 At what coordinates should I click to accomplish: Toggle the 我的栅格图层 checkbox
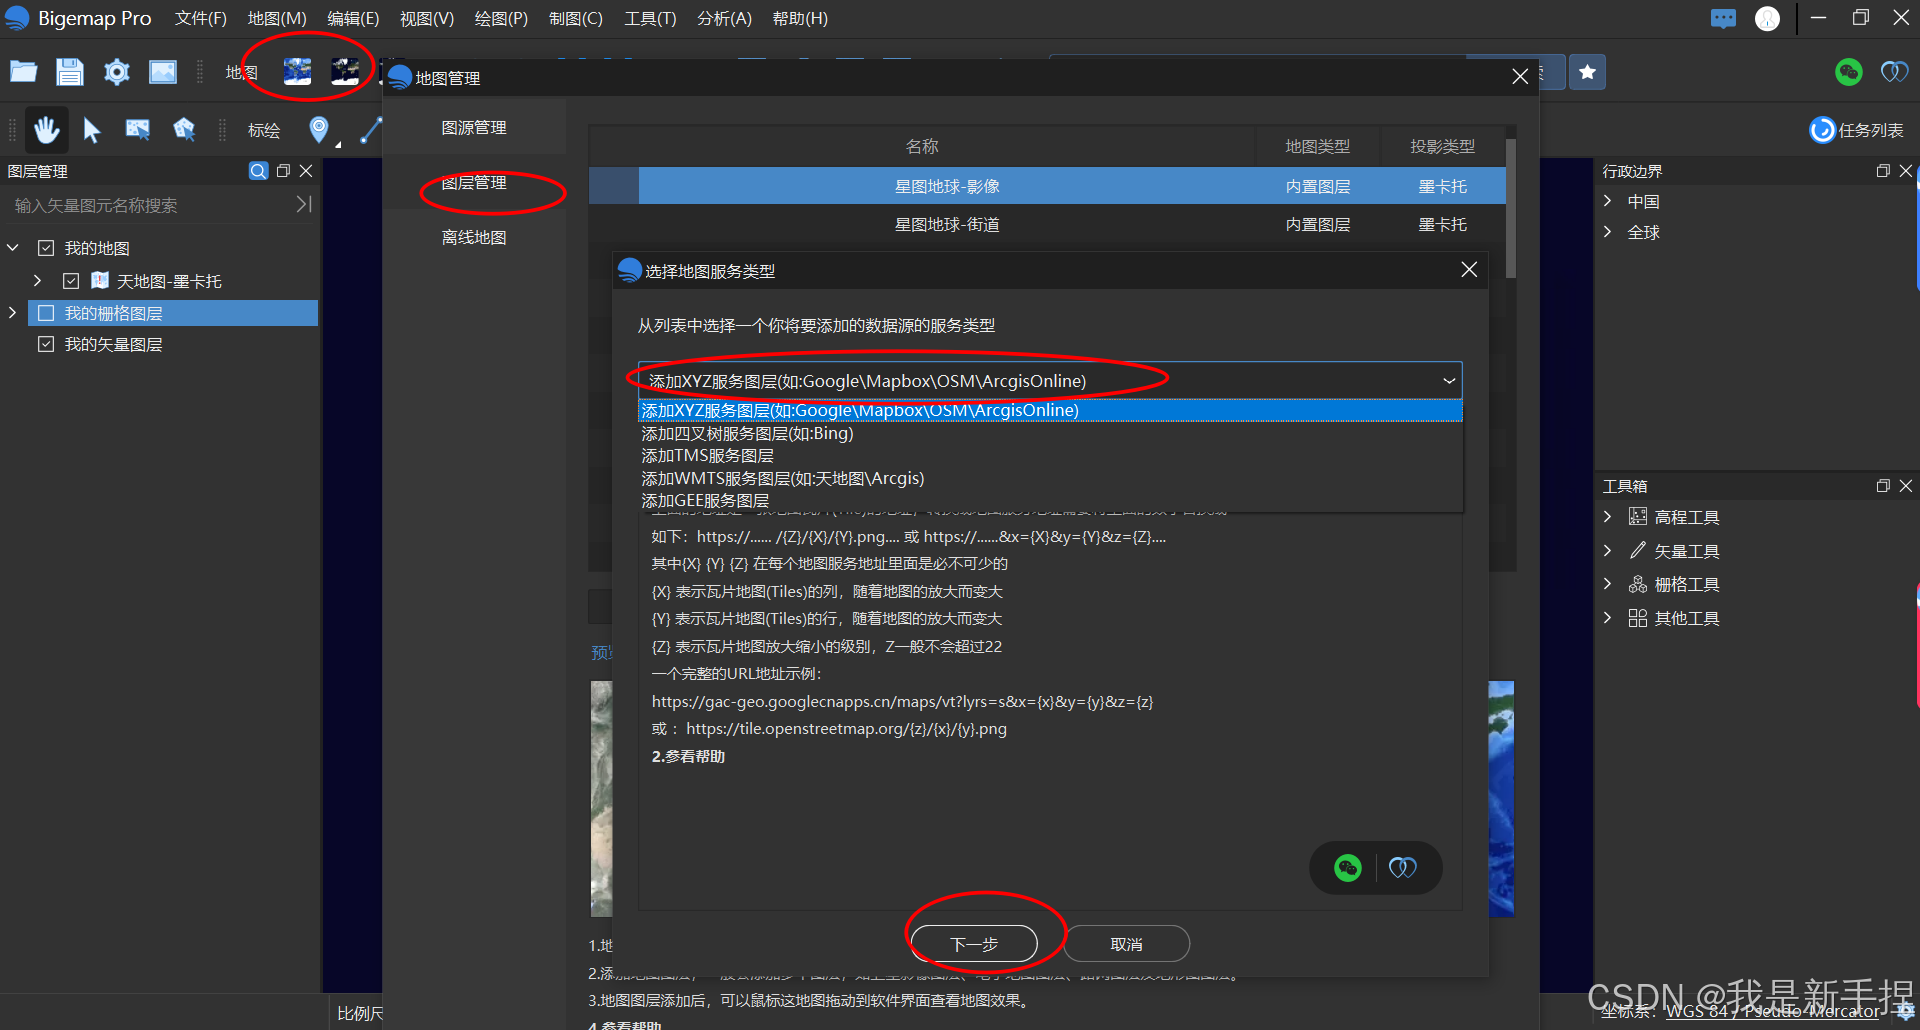(x=46, y=313)
